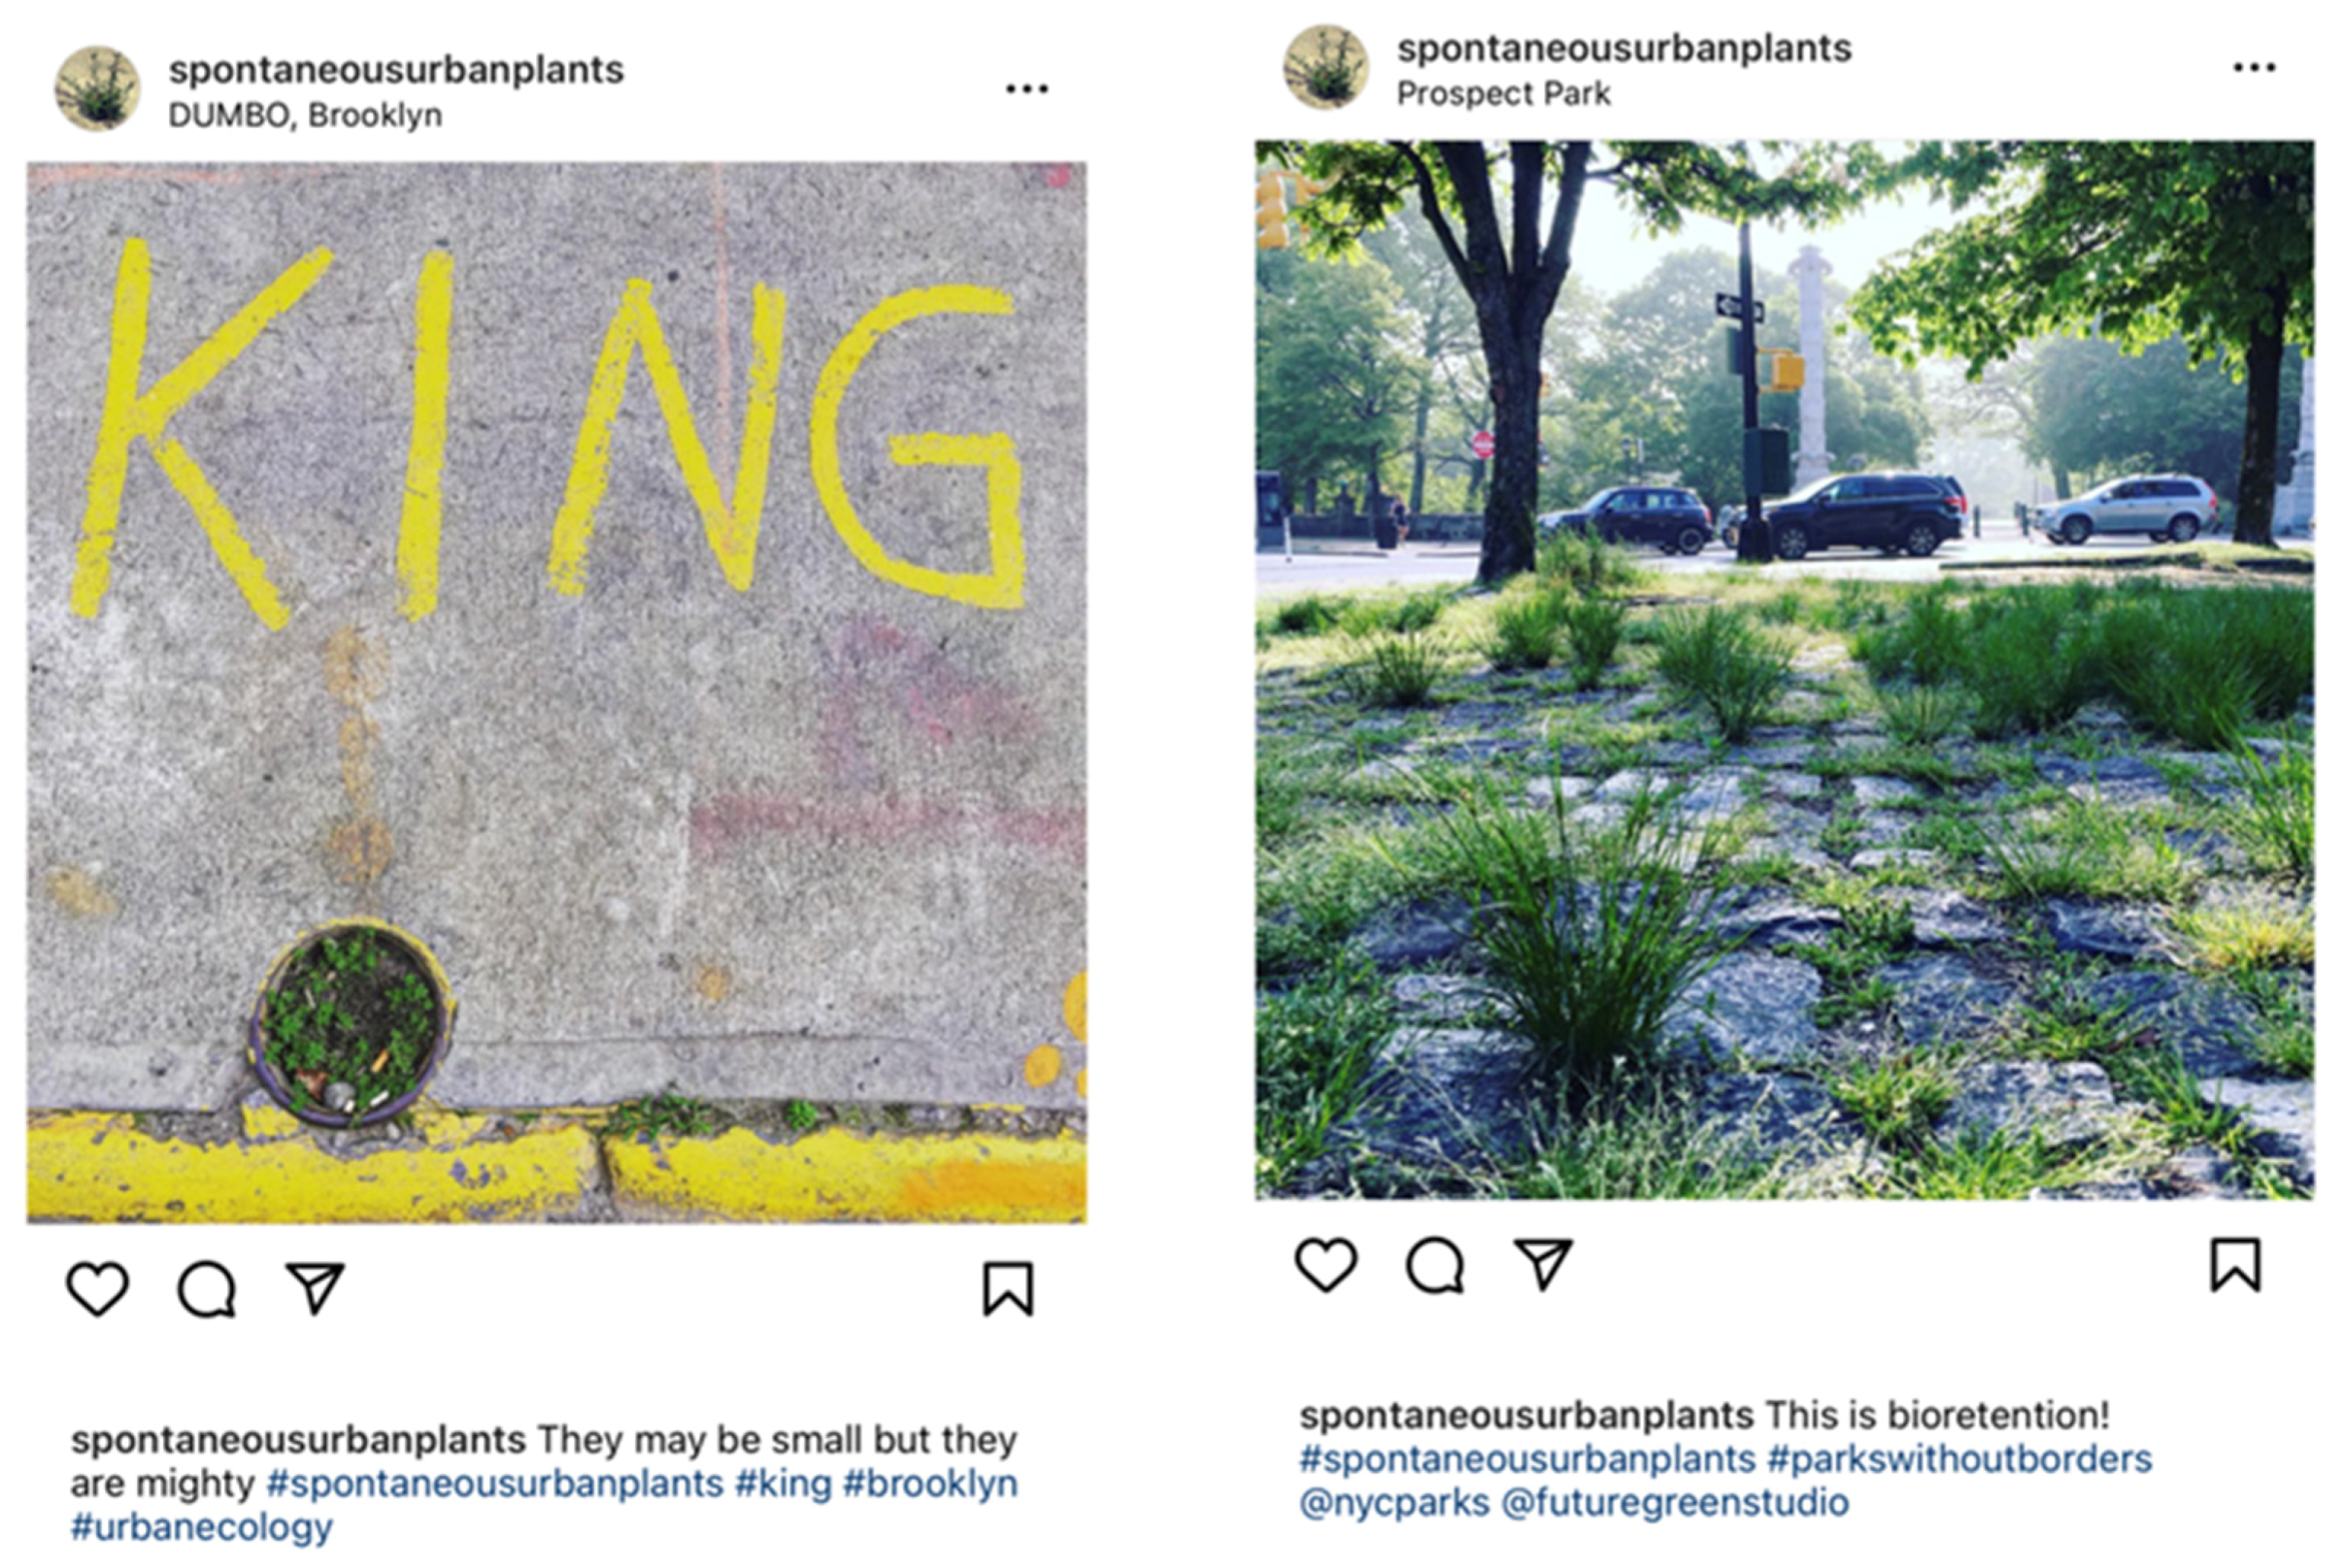Screen dimensions: 2343x1568
Task: Share the DUMBO, Brooklyn post
Action: tap(315, 1287)
